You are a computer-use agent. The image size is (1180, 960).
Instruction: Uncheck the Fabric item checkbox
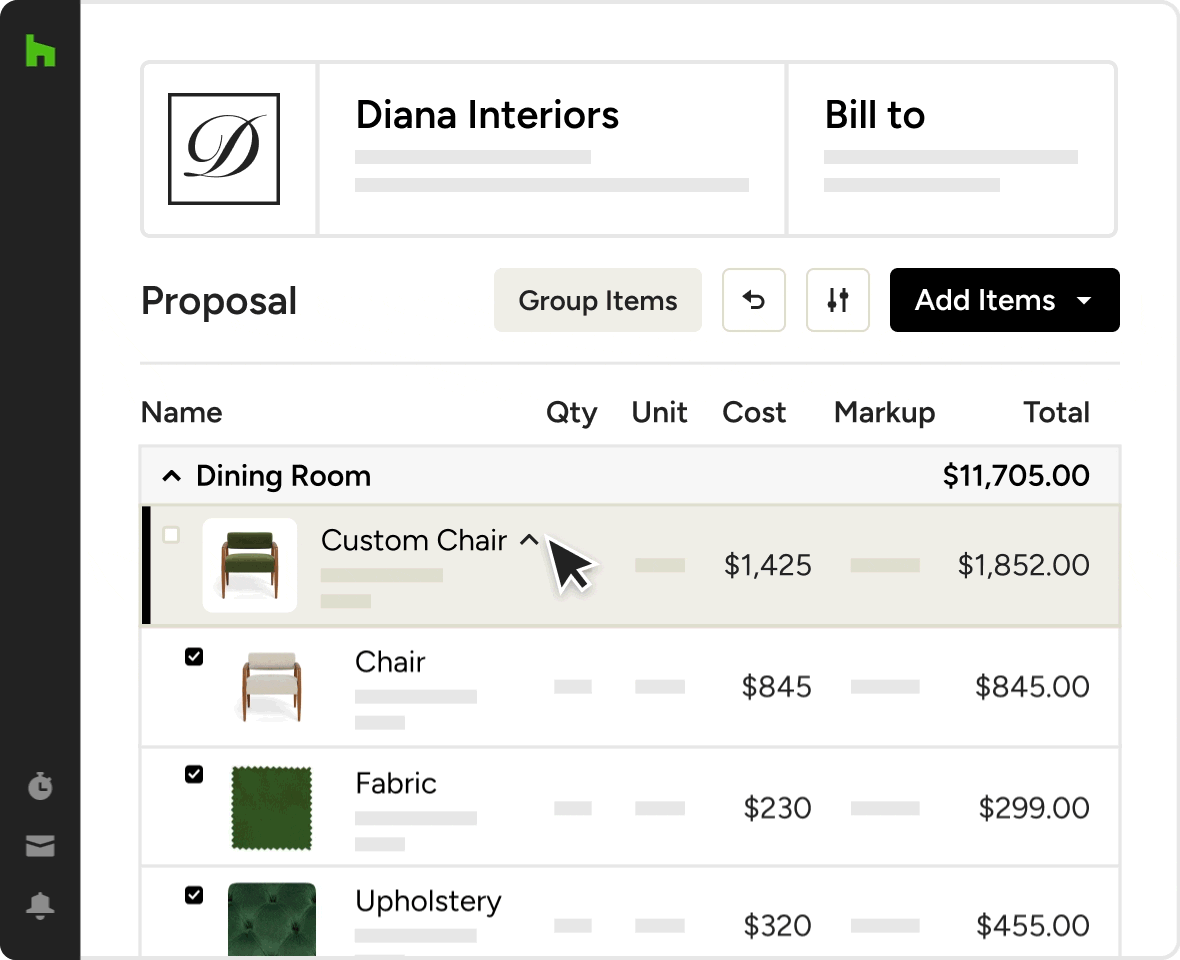pos(194,774)
